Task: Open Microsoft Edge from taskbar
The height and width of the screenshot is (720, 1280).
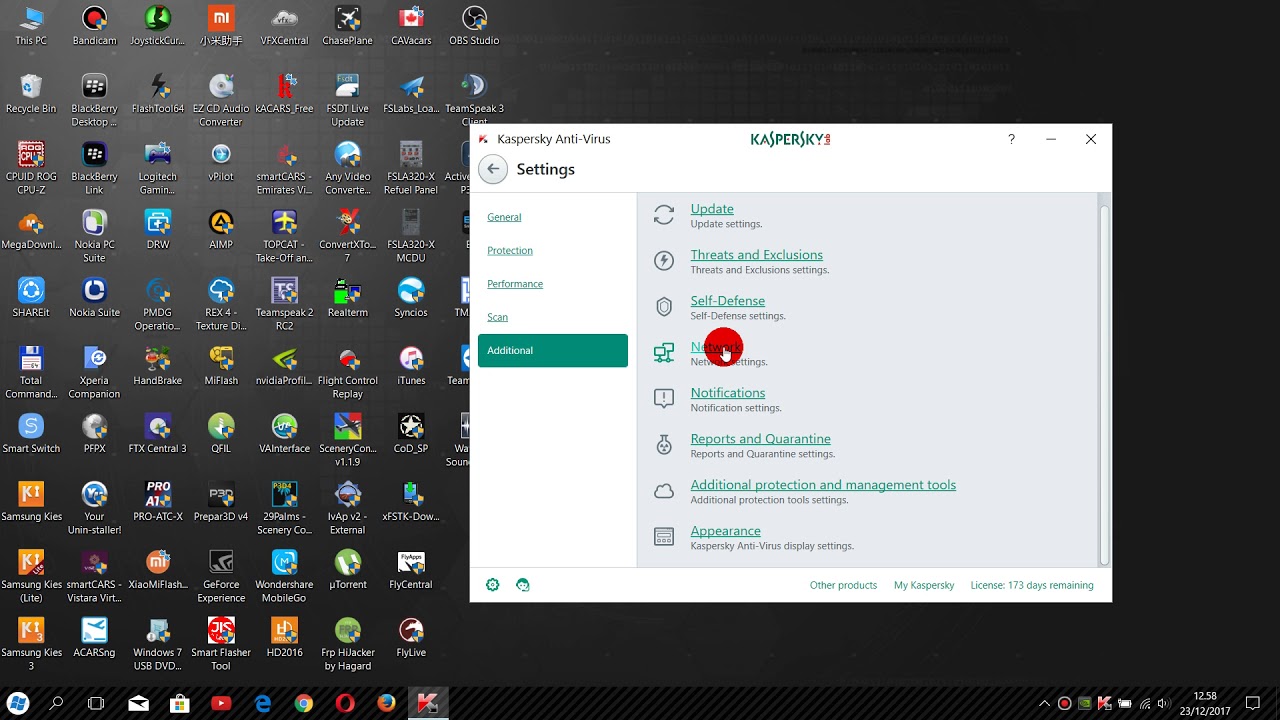Action: click(x=263, y=704)
